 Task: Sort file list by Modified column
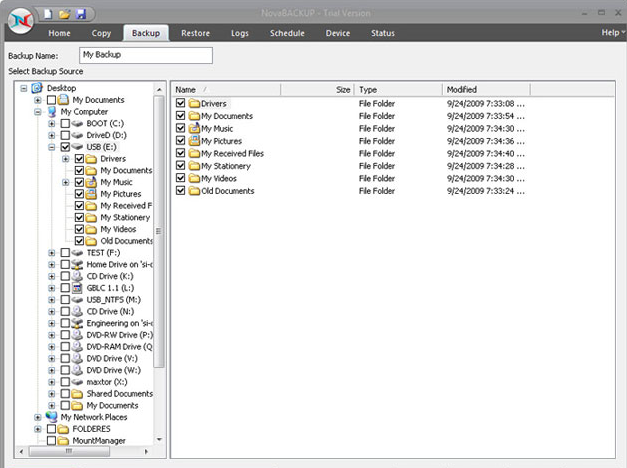point(486,90)
